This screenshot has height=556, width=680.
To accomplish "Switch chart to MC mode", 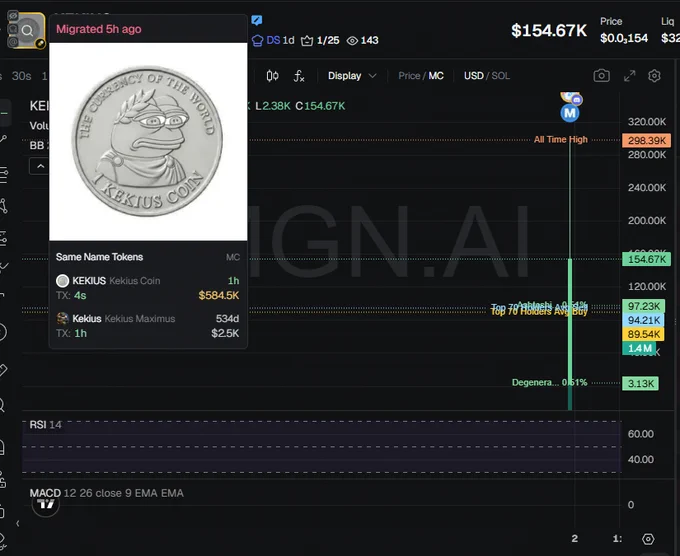I will (x=436, y=76).
